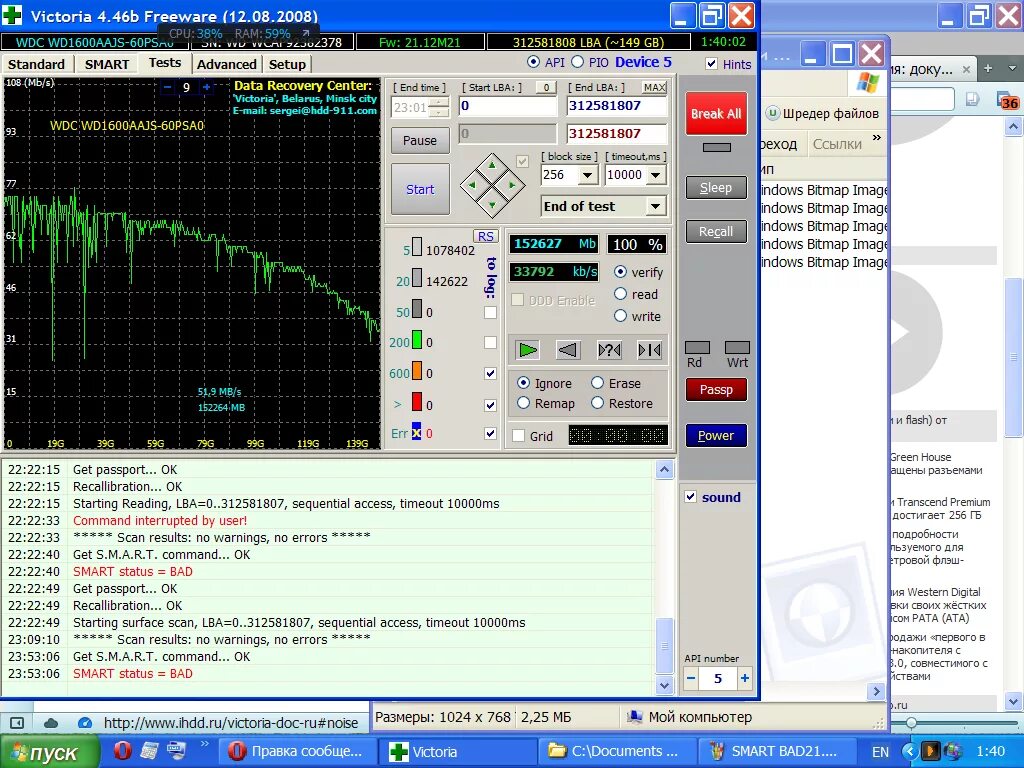
Task: Click the End time spinner arrows
Action: [x=441, y=107]
